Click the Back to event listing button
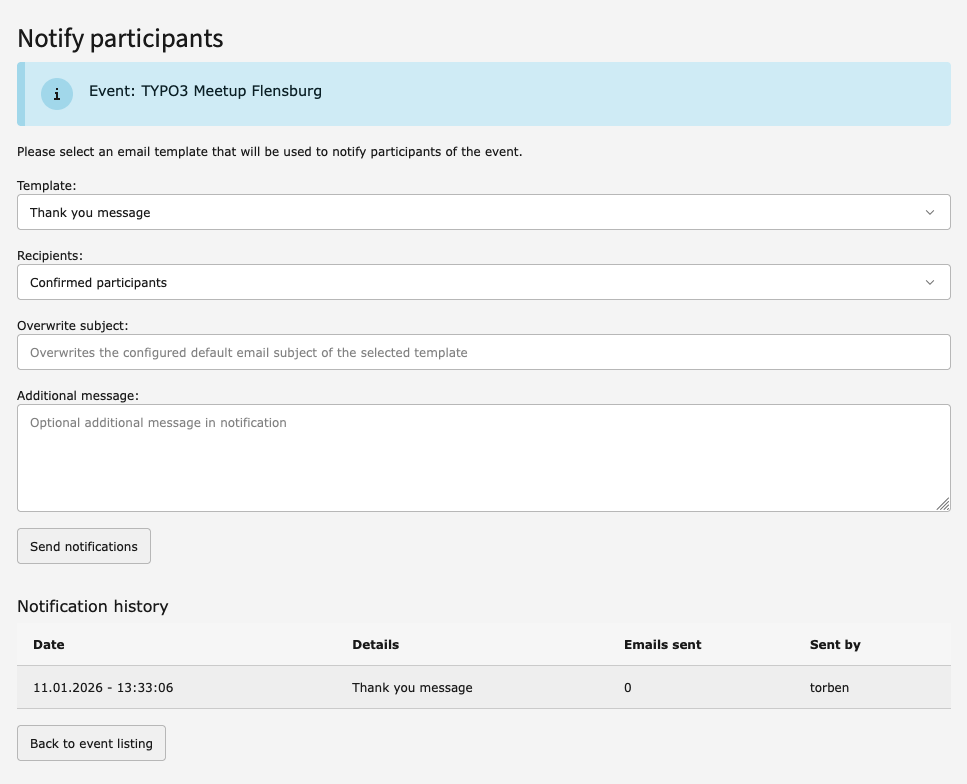 point(91,743)
